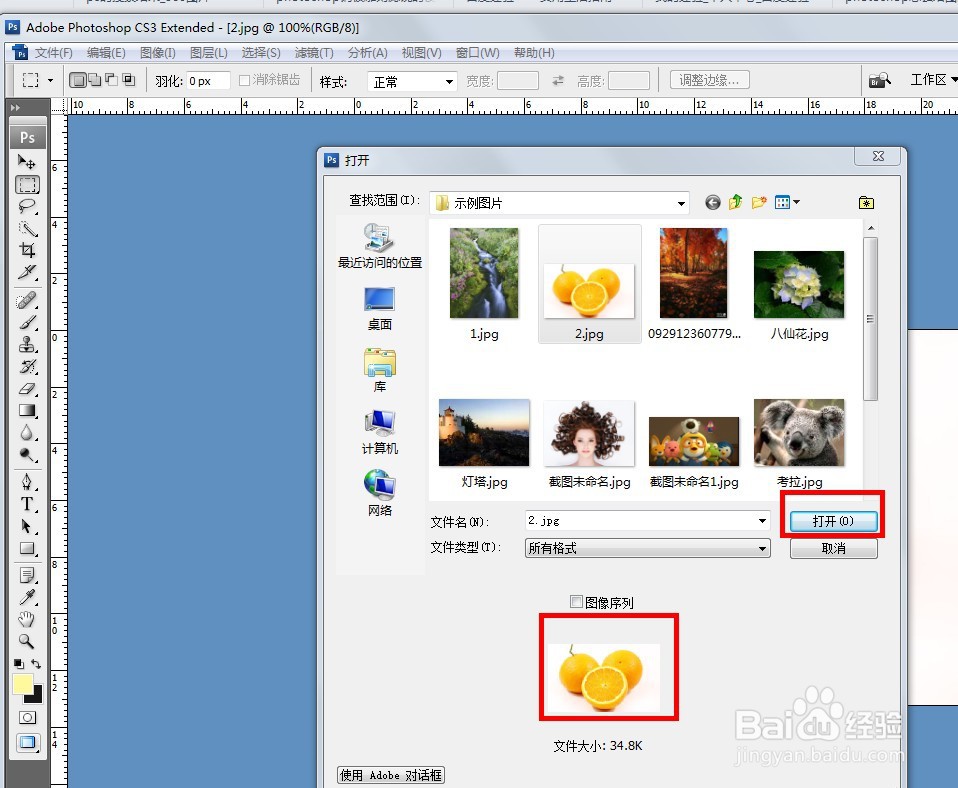Click the foreground color swatch
Image resolution: width=958 pixels, height=788 pixels.
(x=22, y=685)
